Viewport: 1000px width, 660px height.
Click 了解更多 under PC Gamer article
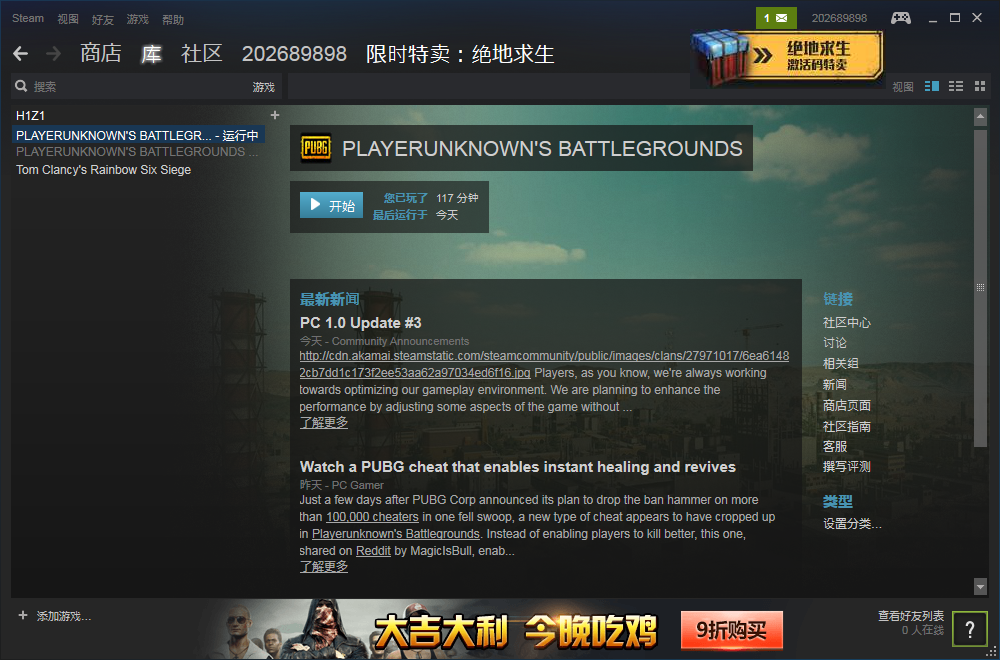pyautogui.click(x=324, y=566)
